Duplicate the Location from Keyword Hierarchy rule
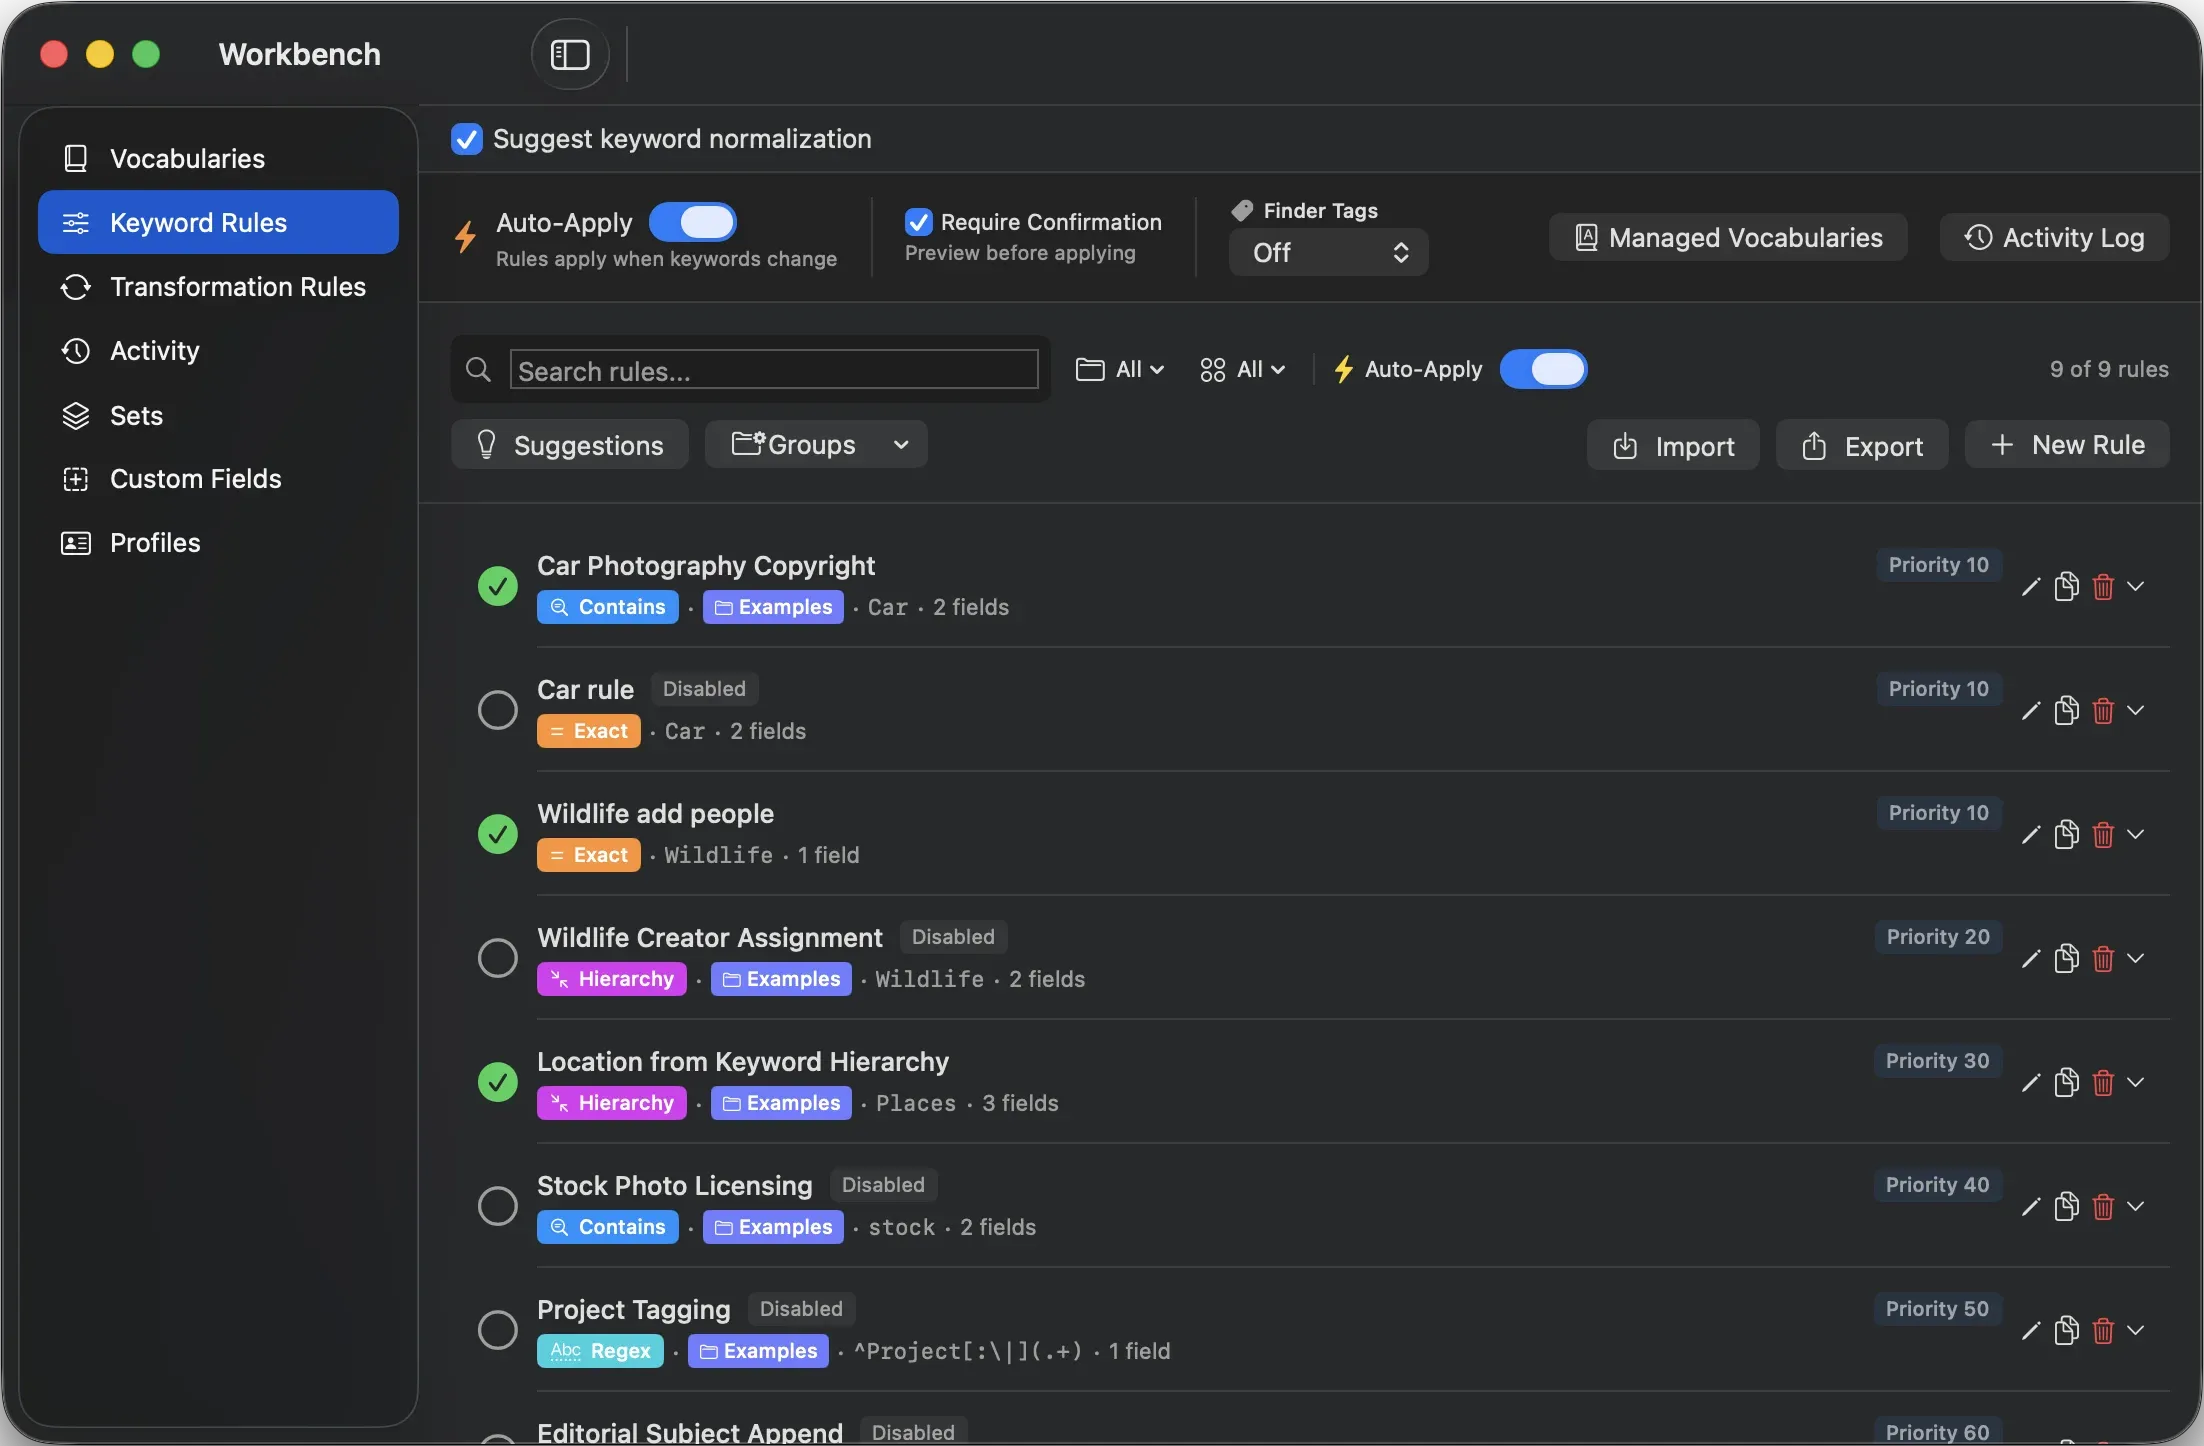 coord(2067,1083)
